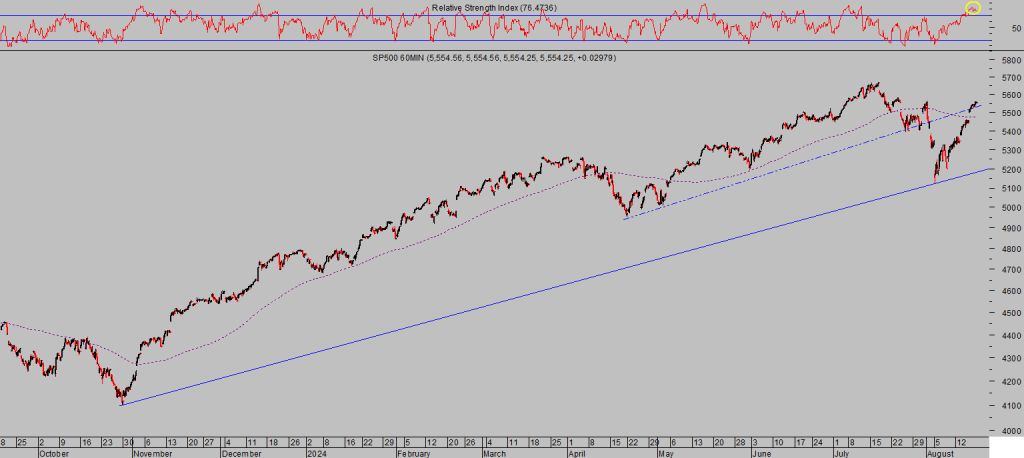The height and width of the screenshot is (458, 1024).
Task: Select the 5800 price axis label
Action: click(1008, 62)
